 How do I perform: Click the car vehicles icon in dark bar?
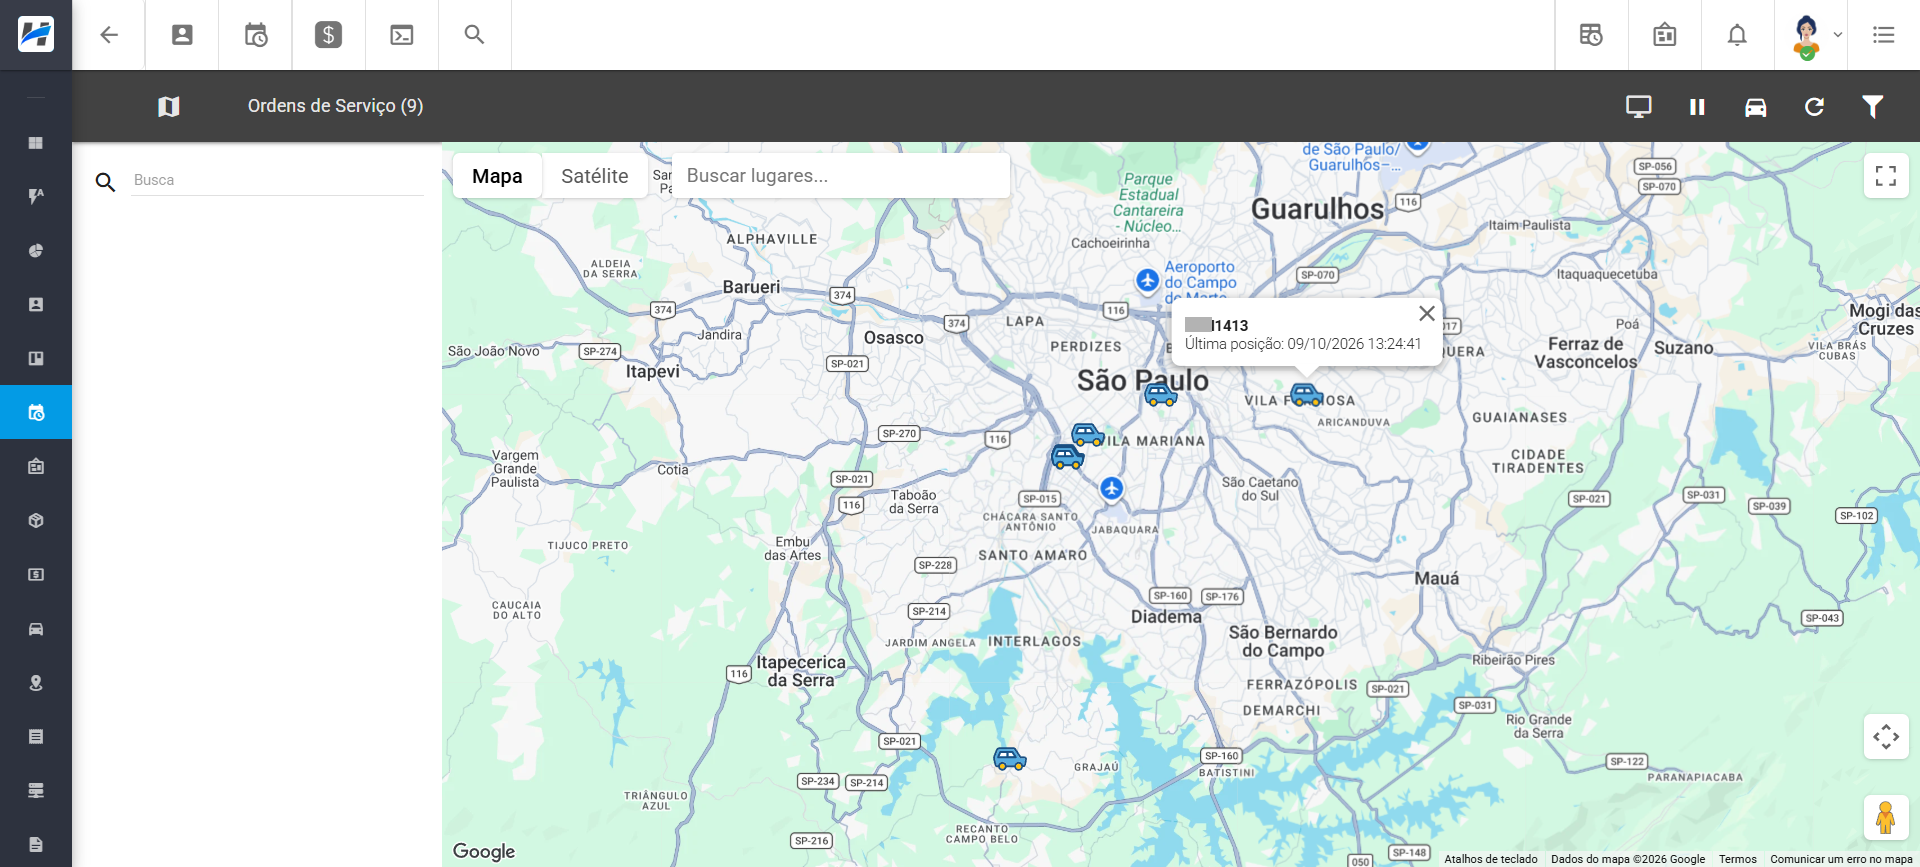[x=1756, y=106]
